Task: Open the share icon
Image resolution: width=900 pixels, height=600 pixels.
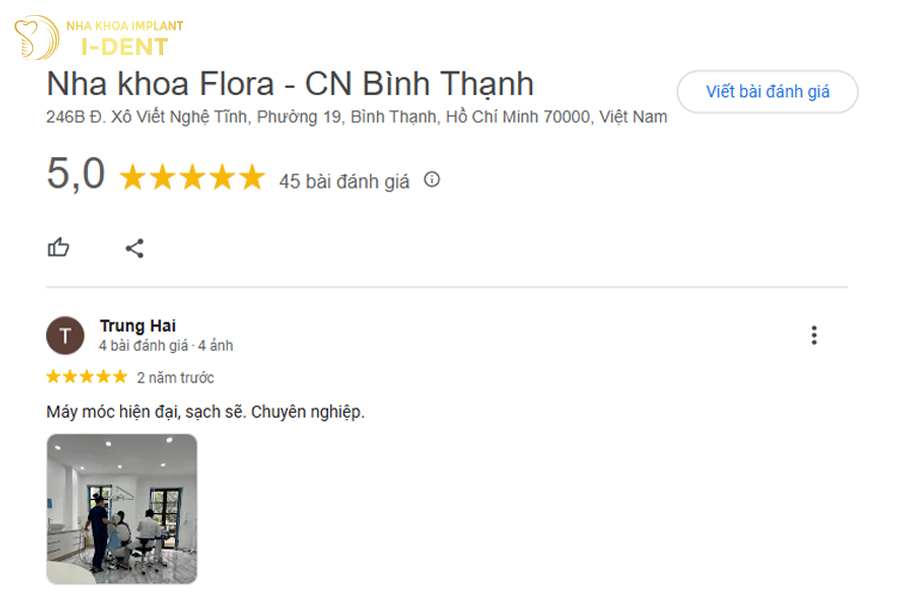Action: point(134,247)
